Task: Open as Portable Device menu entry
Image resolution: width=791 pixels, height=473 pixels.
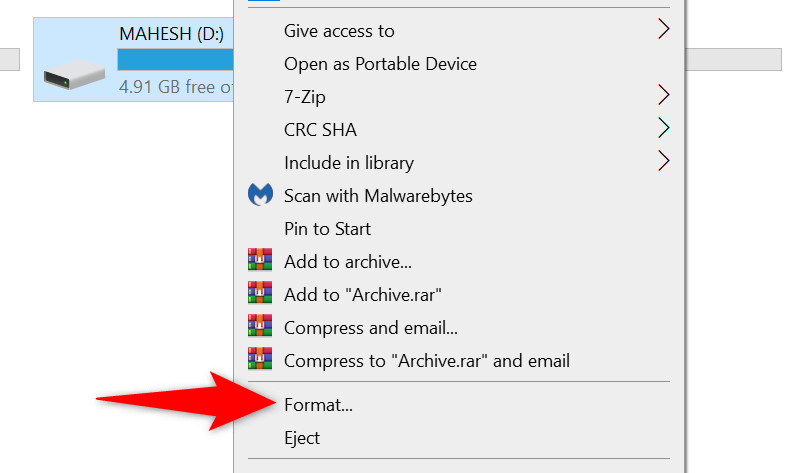Action: (x=380, y=64)
